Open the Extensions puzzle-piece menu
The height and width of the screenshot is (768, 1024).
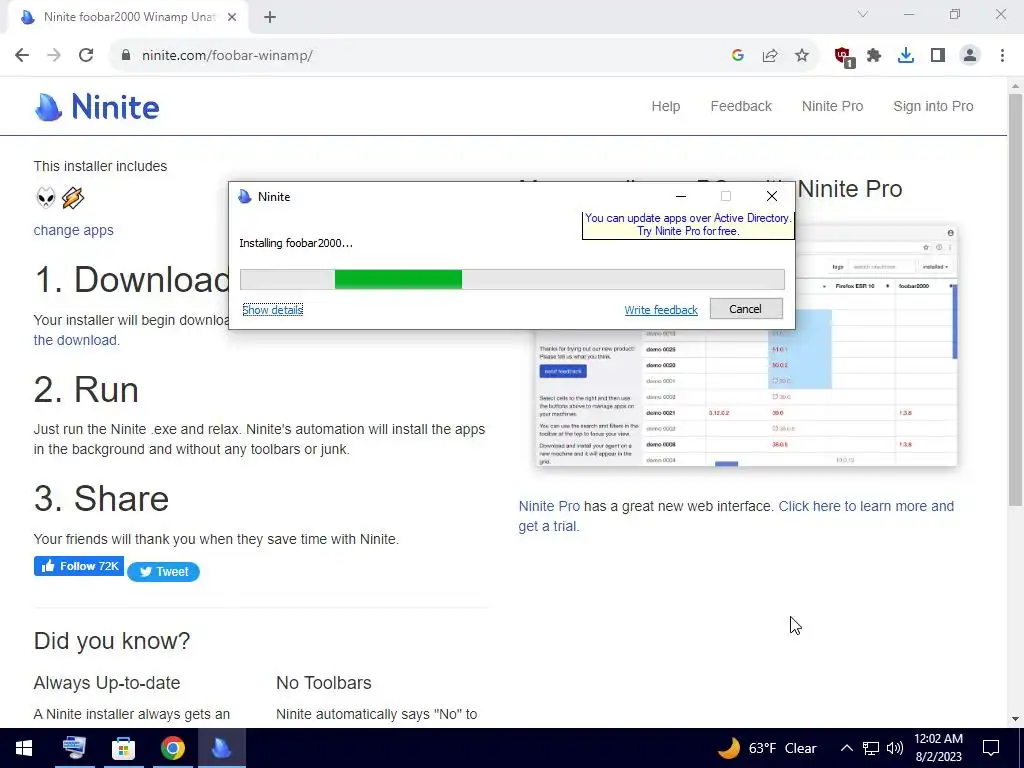pos(874,56)
